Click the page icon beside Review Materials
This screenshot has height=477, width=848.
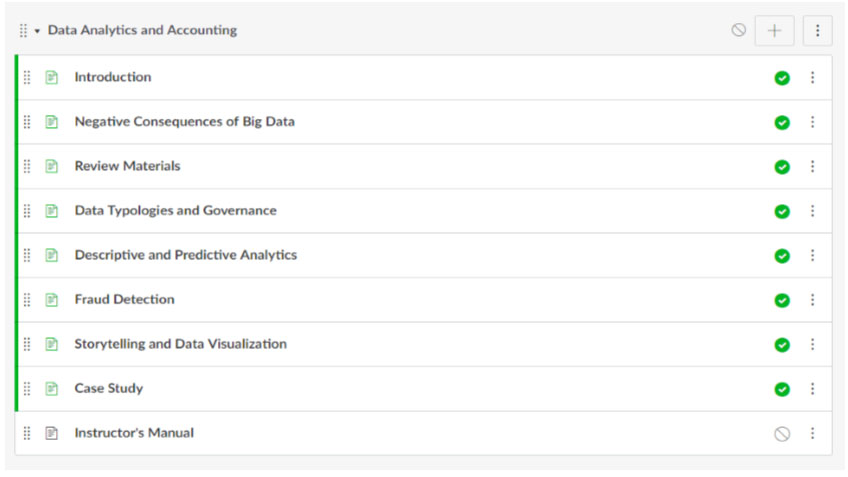point(51,166)
